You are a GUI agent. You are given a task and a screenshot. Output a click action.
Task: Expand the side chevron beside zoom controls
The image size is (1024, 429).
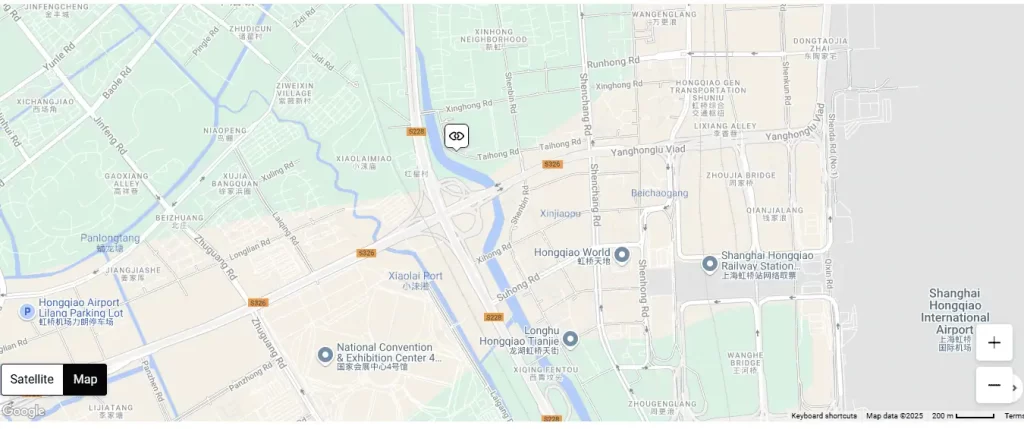1016,388
